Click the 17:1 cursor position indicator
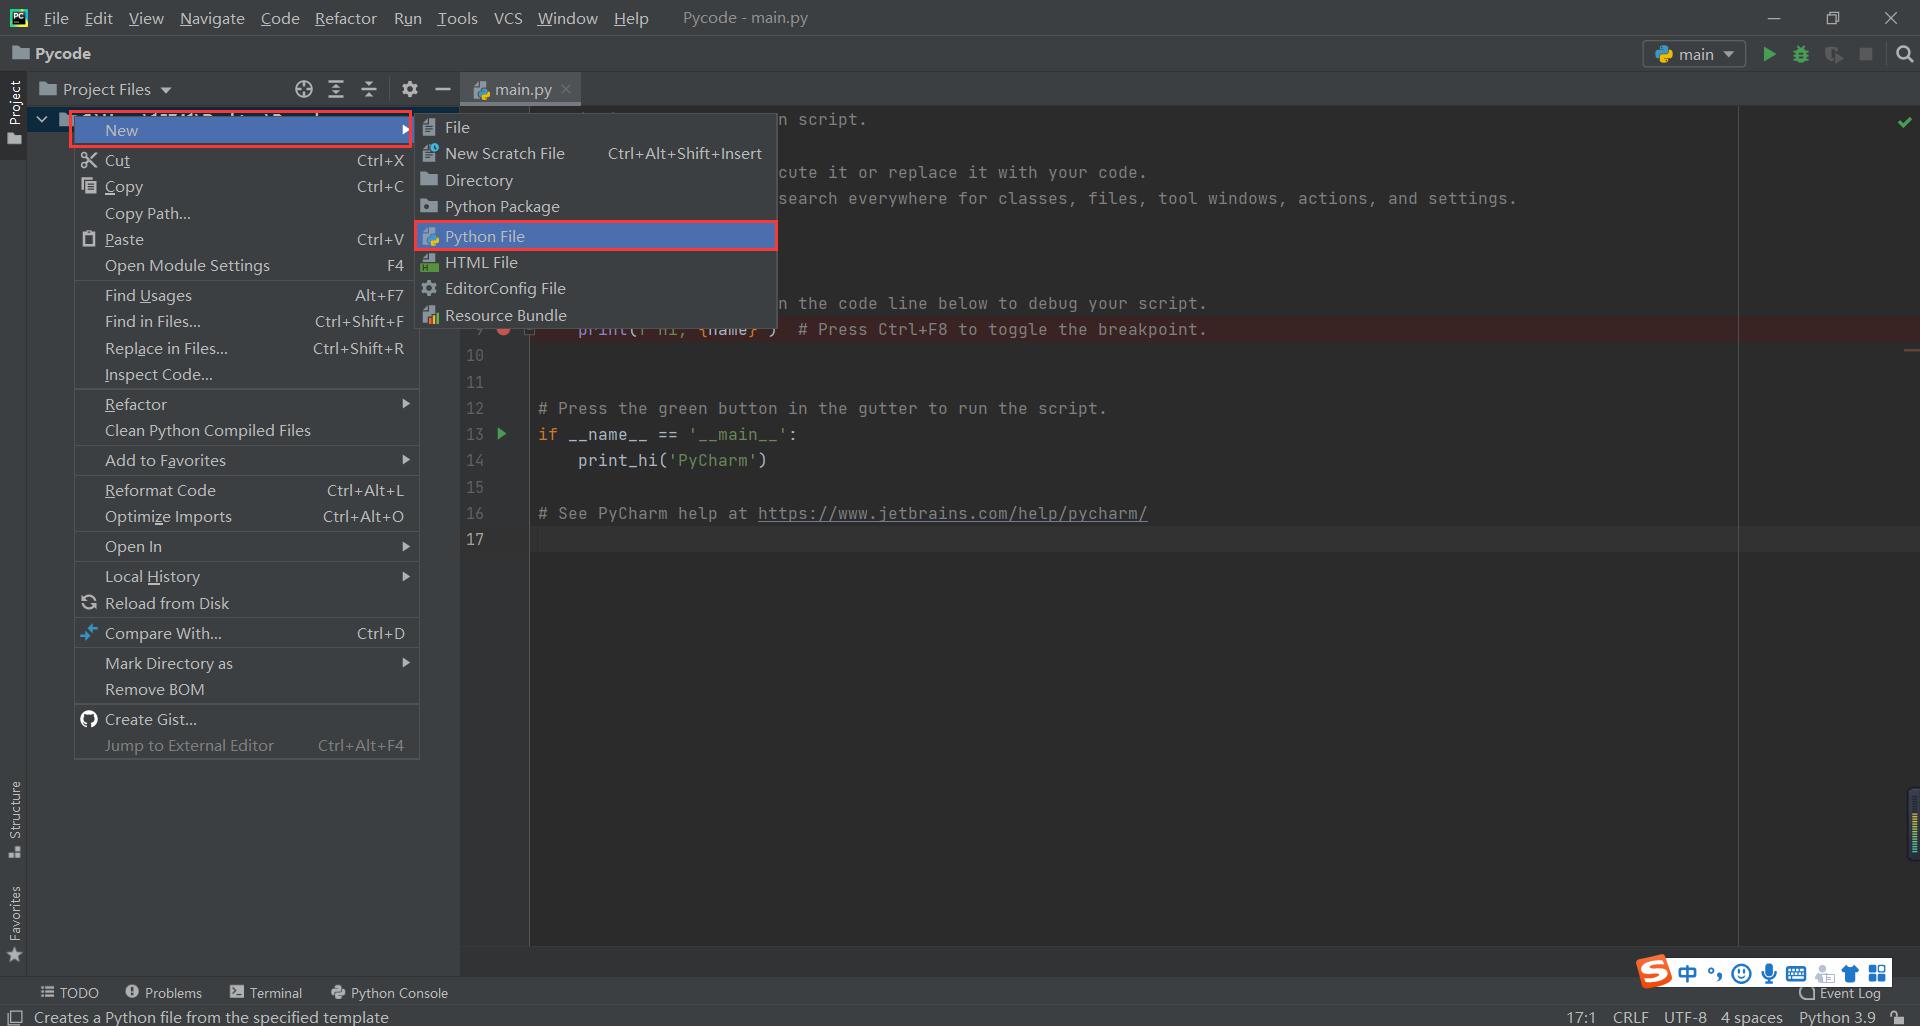This screenshot has width=1920, height=1026. [1581, 1017]
